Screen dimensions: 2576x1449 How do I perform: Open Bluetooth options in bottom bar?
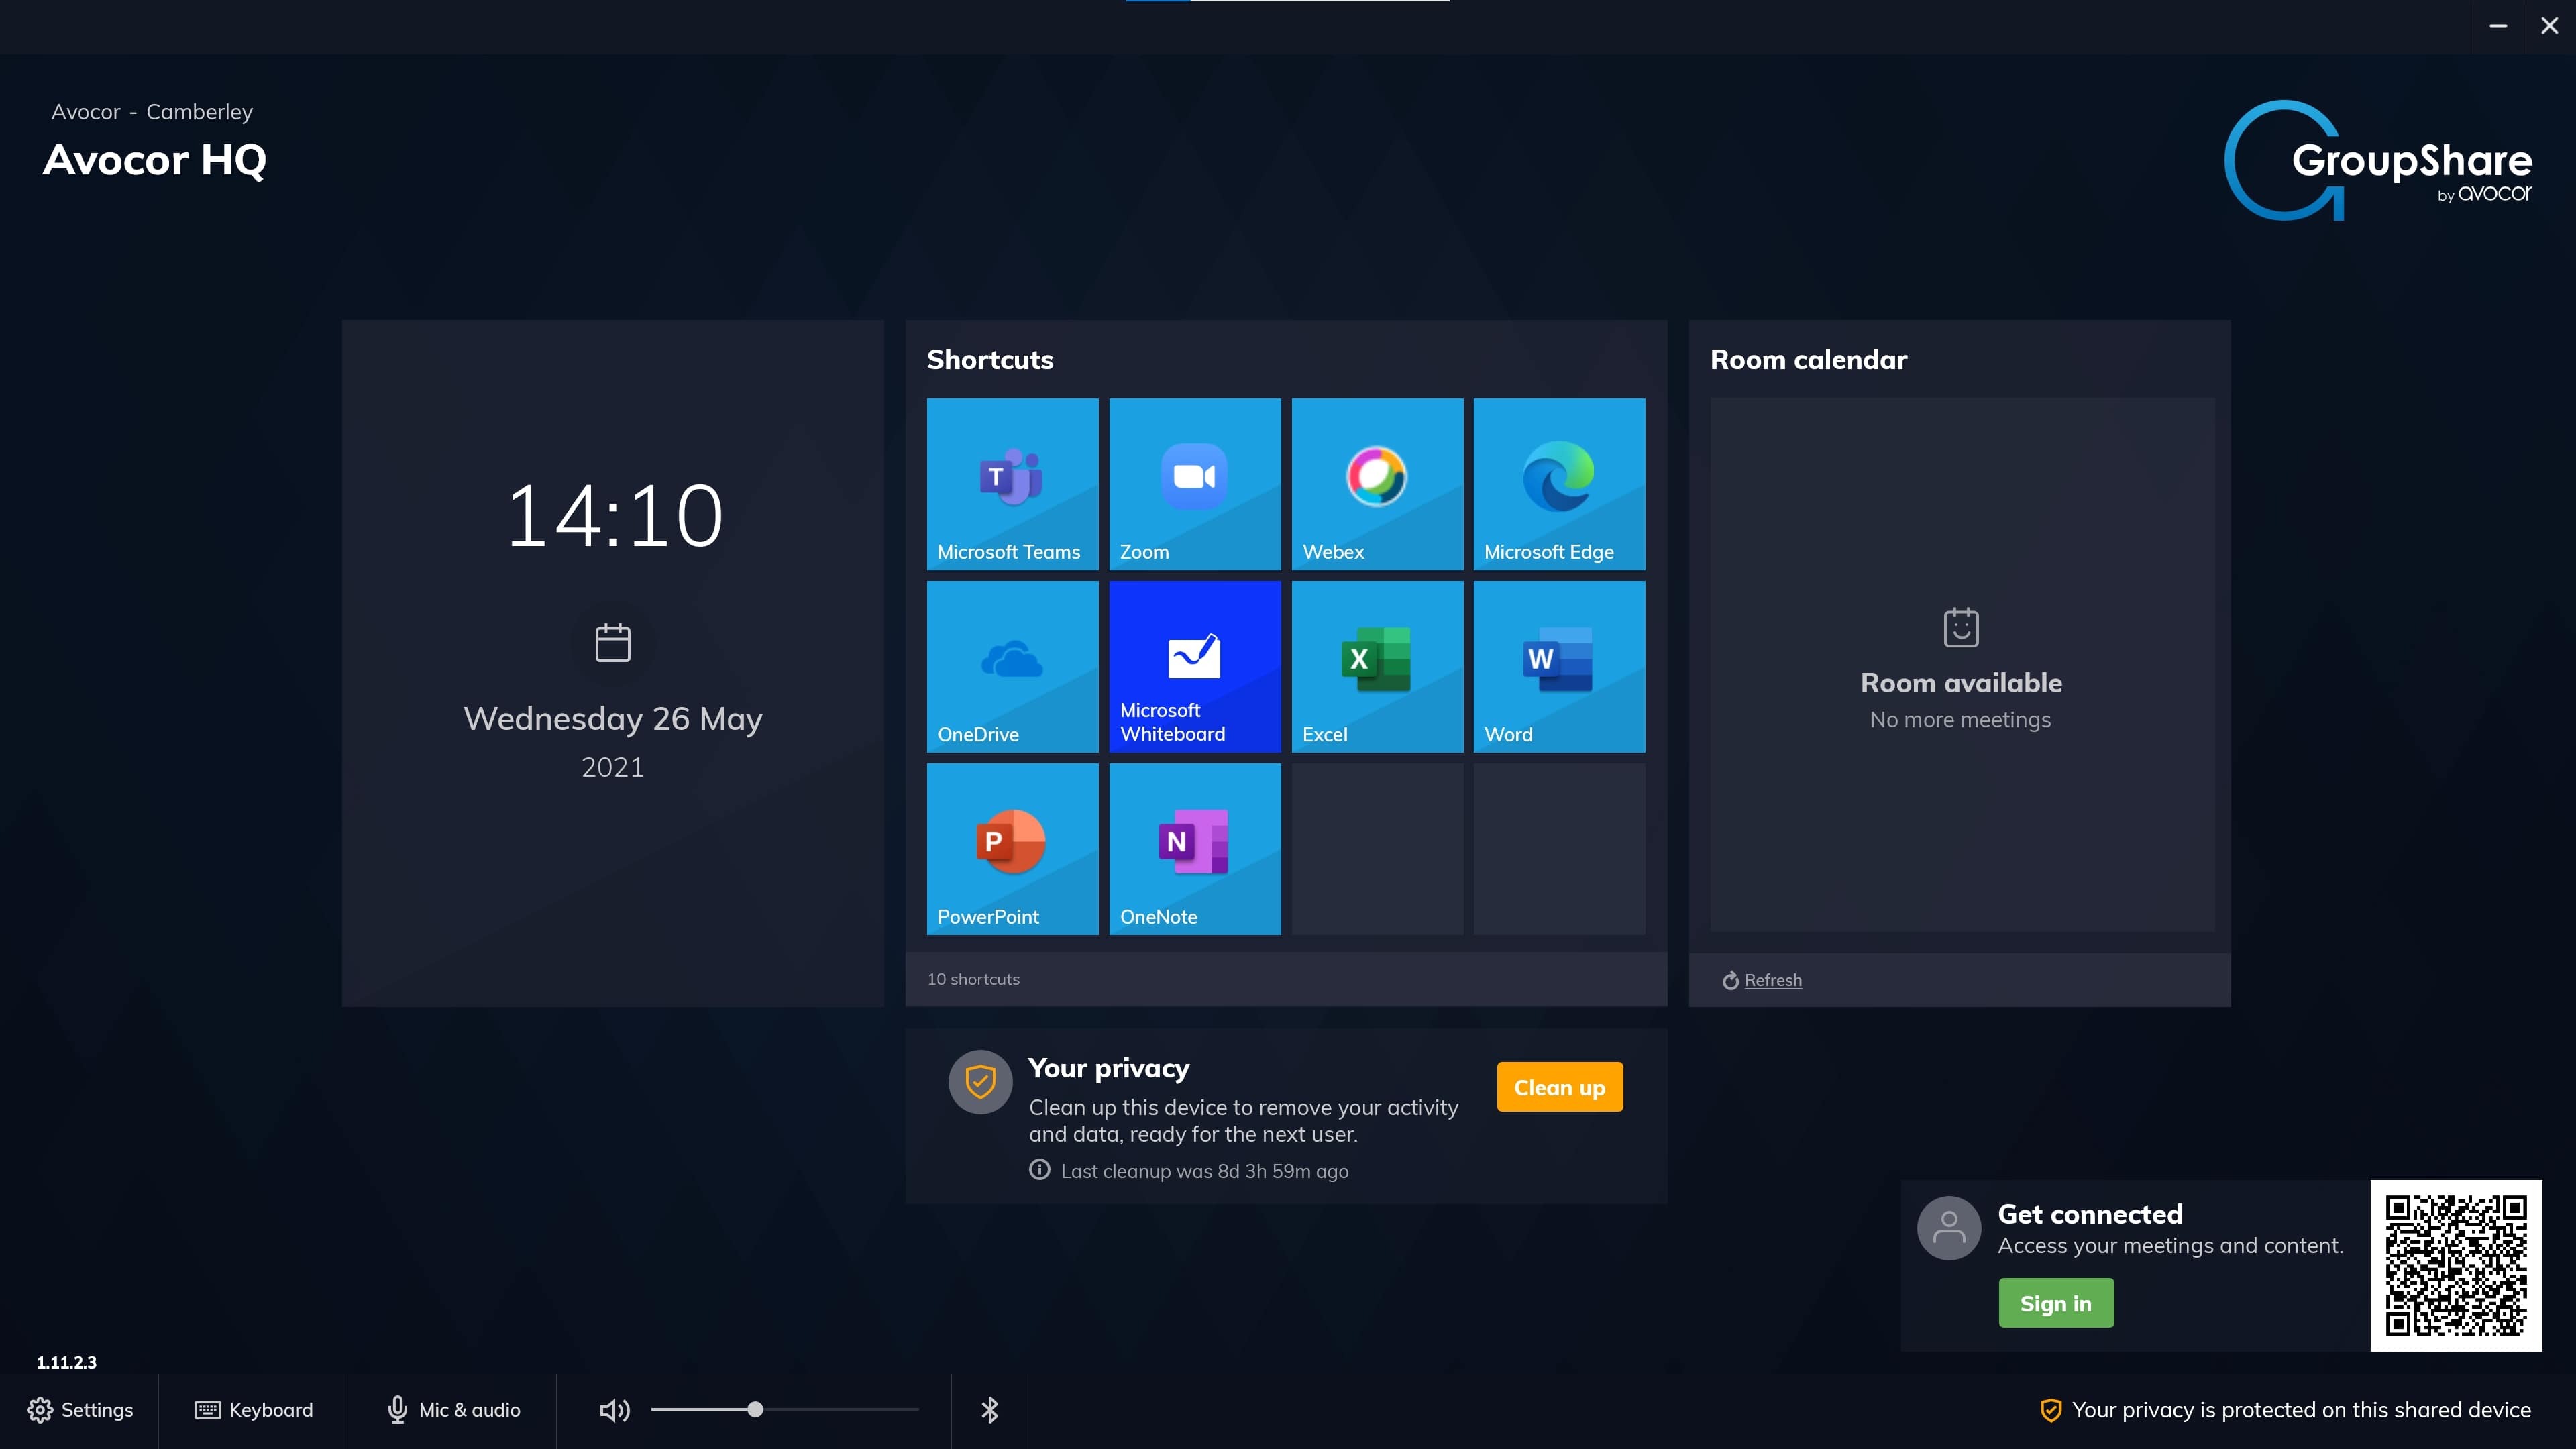(989, 1410)
